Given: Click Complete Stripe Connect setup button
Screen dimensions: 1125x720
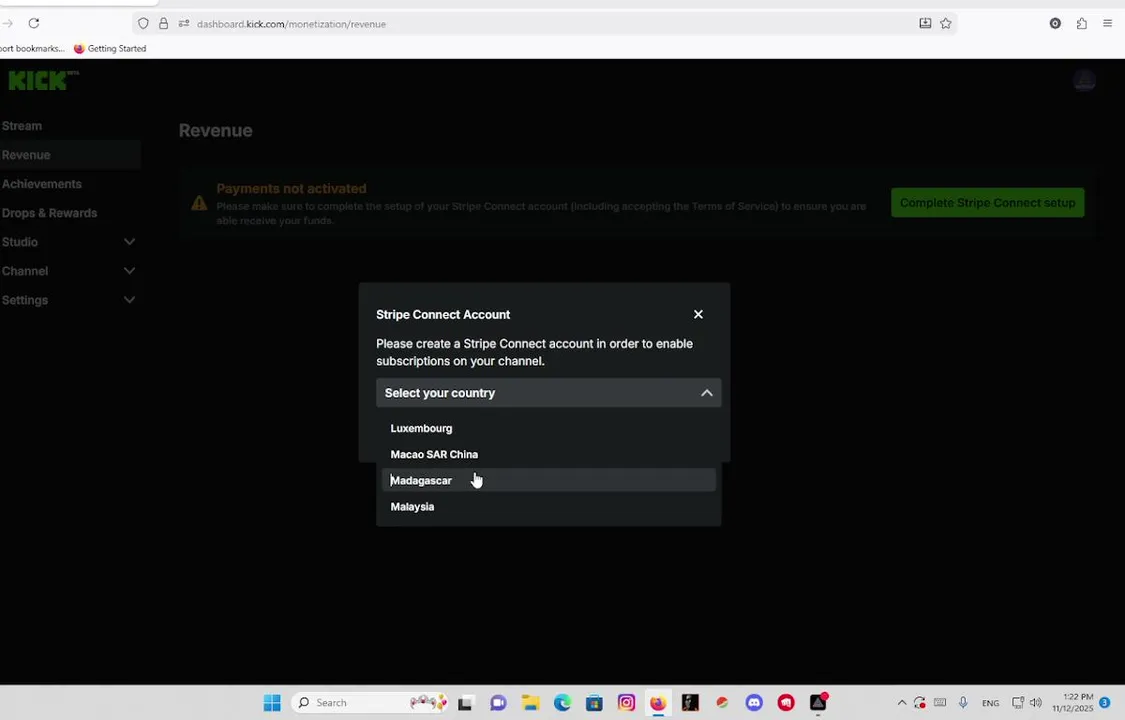Looking at the screenshot, I should tap(987, 203).
